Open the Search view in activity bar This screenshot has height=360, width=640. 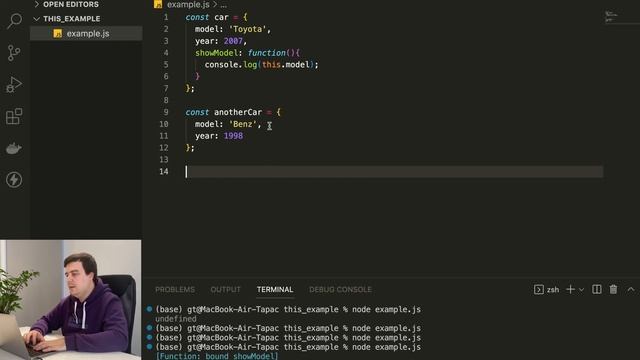pyautogui.click(x=14, y=21)
